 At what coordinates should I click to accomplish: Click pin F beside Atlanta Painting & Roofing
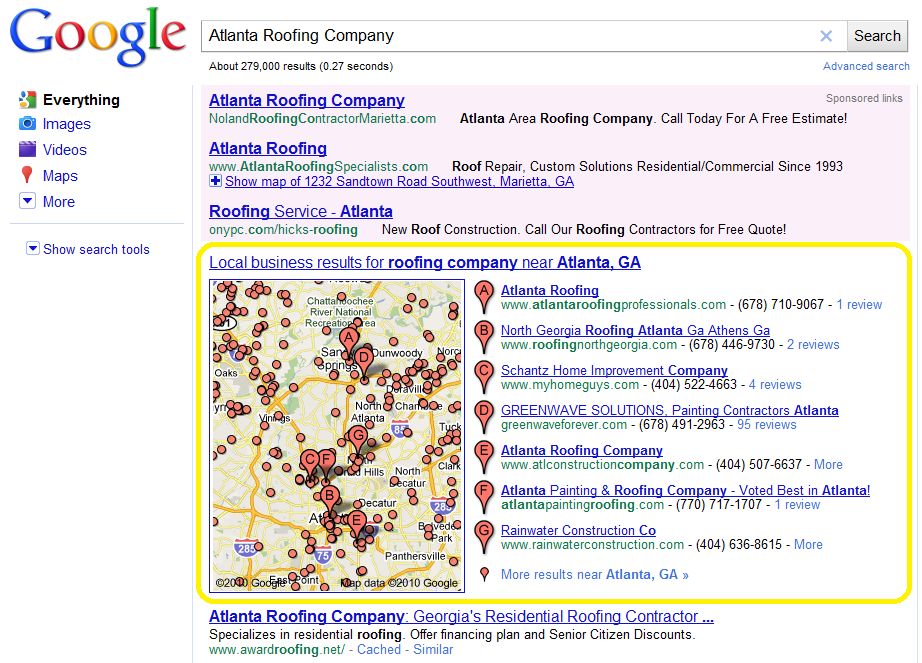[484, 497]
